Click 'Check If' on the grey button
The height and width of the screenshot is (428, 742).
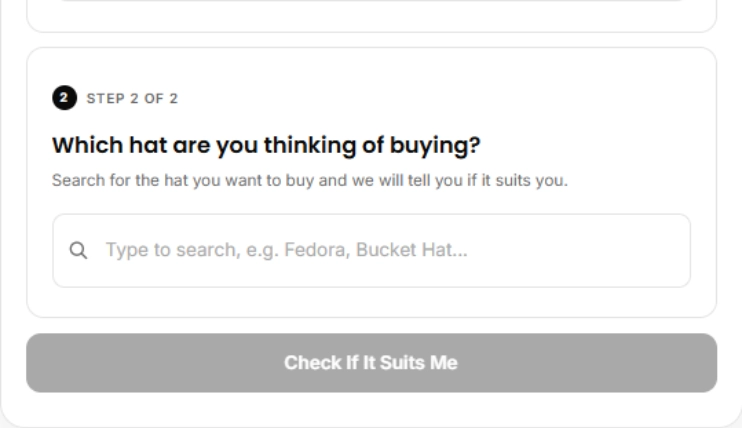click(x=317, y=363)
